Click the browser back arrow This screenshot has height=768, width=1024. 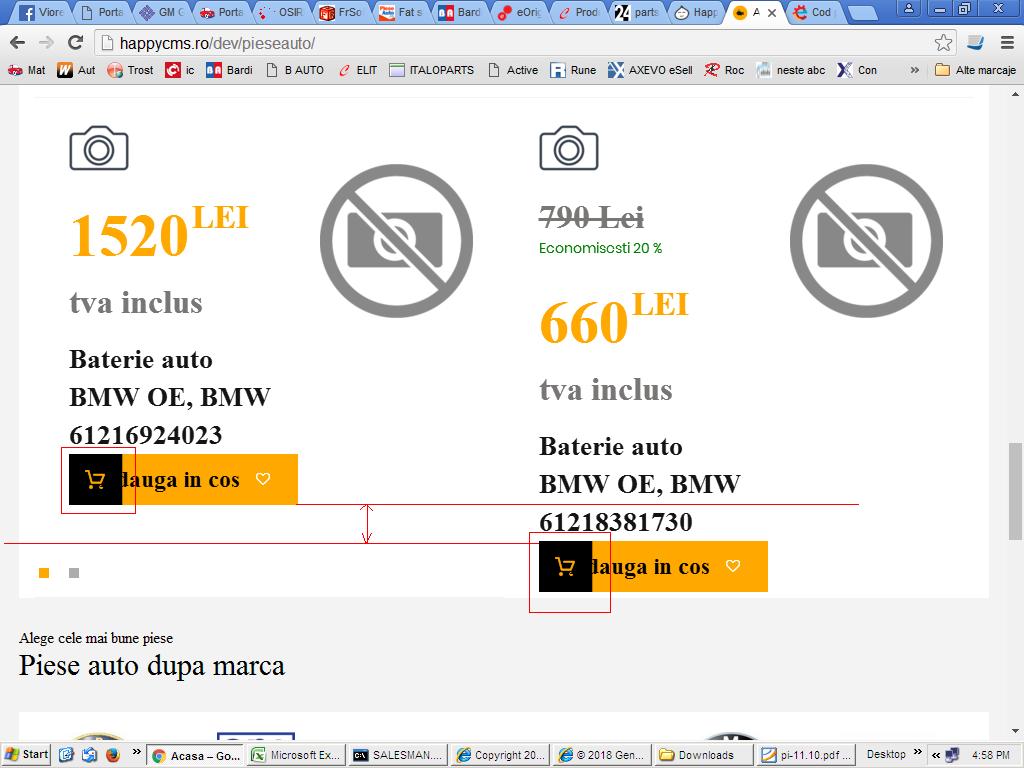tap(18, 43)
